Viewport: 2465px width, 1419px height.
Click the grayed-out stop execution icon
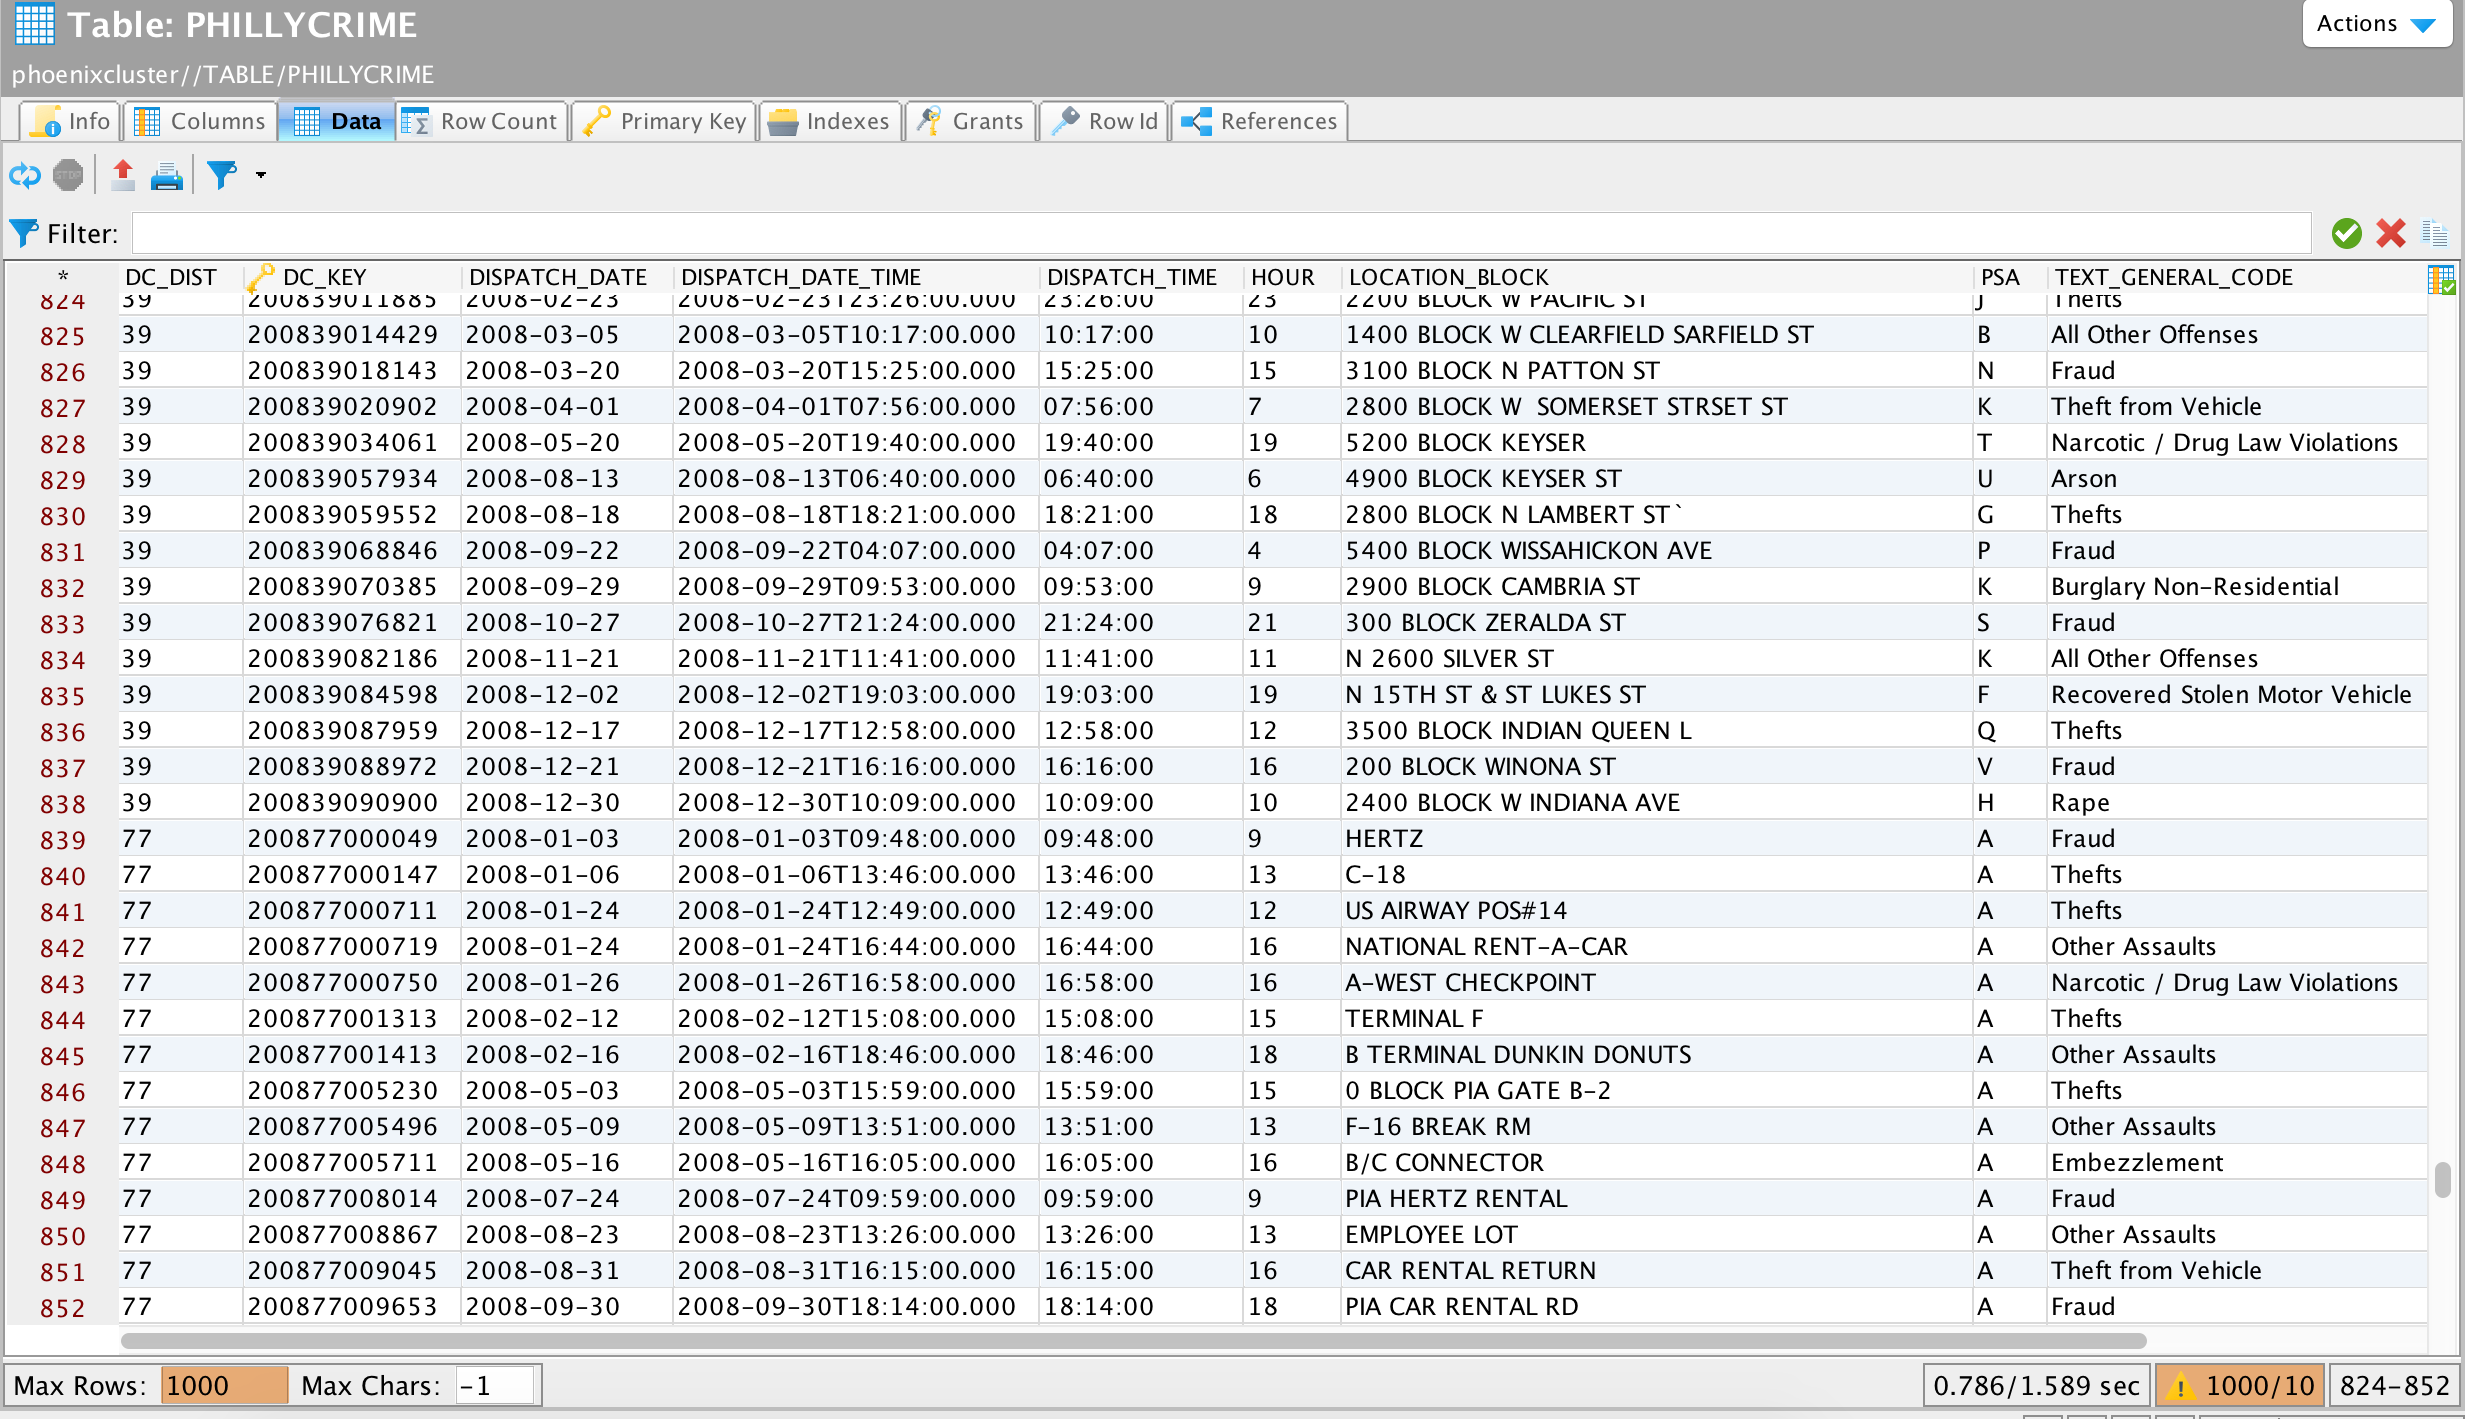[66, 175]
